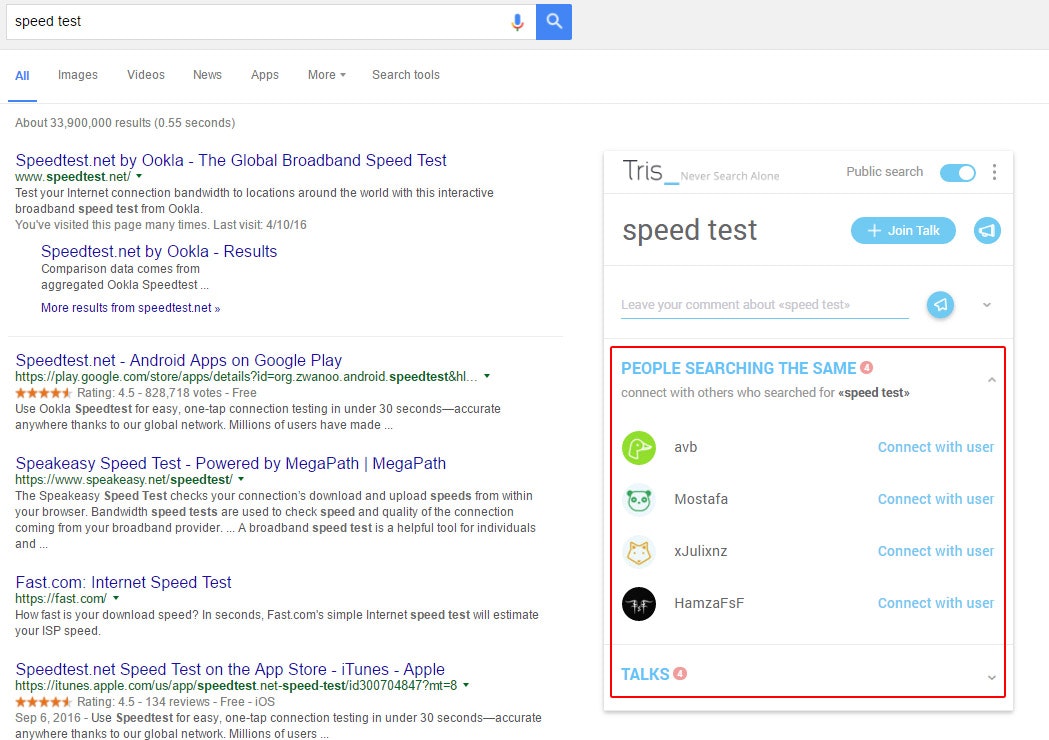Click HamzaFsF's black avatar

pos(639,604)
